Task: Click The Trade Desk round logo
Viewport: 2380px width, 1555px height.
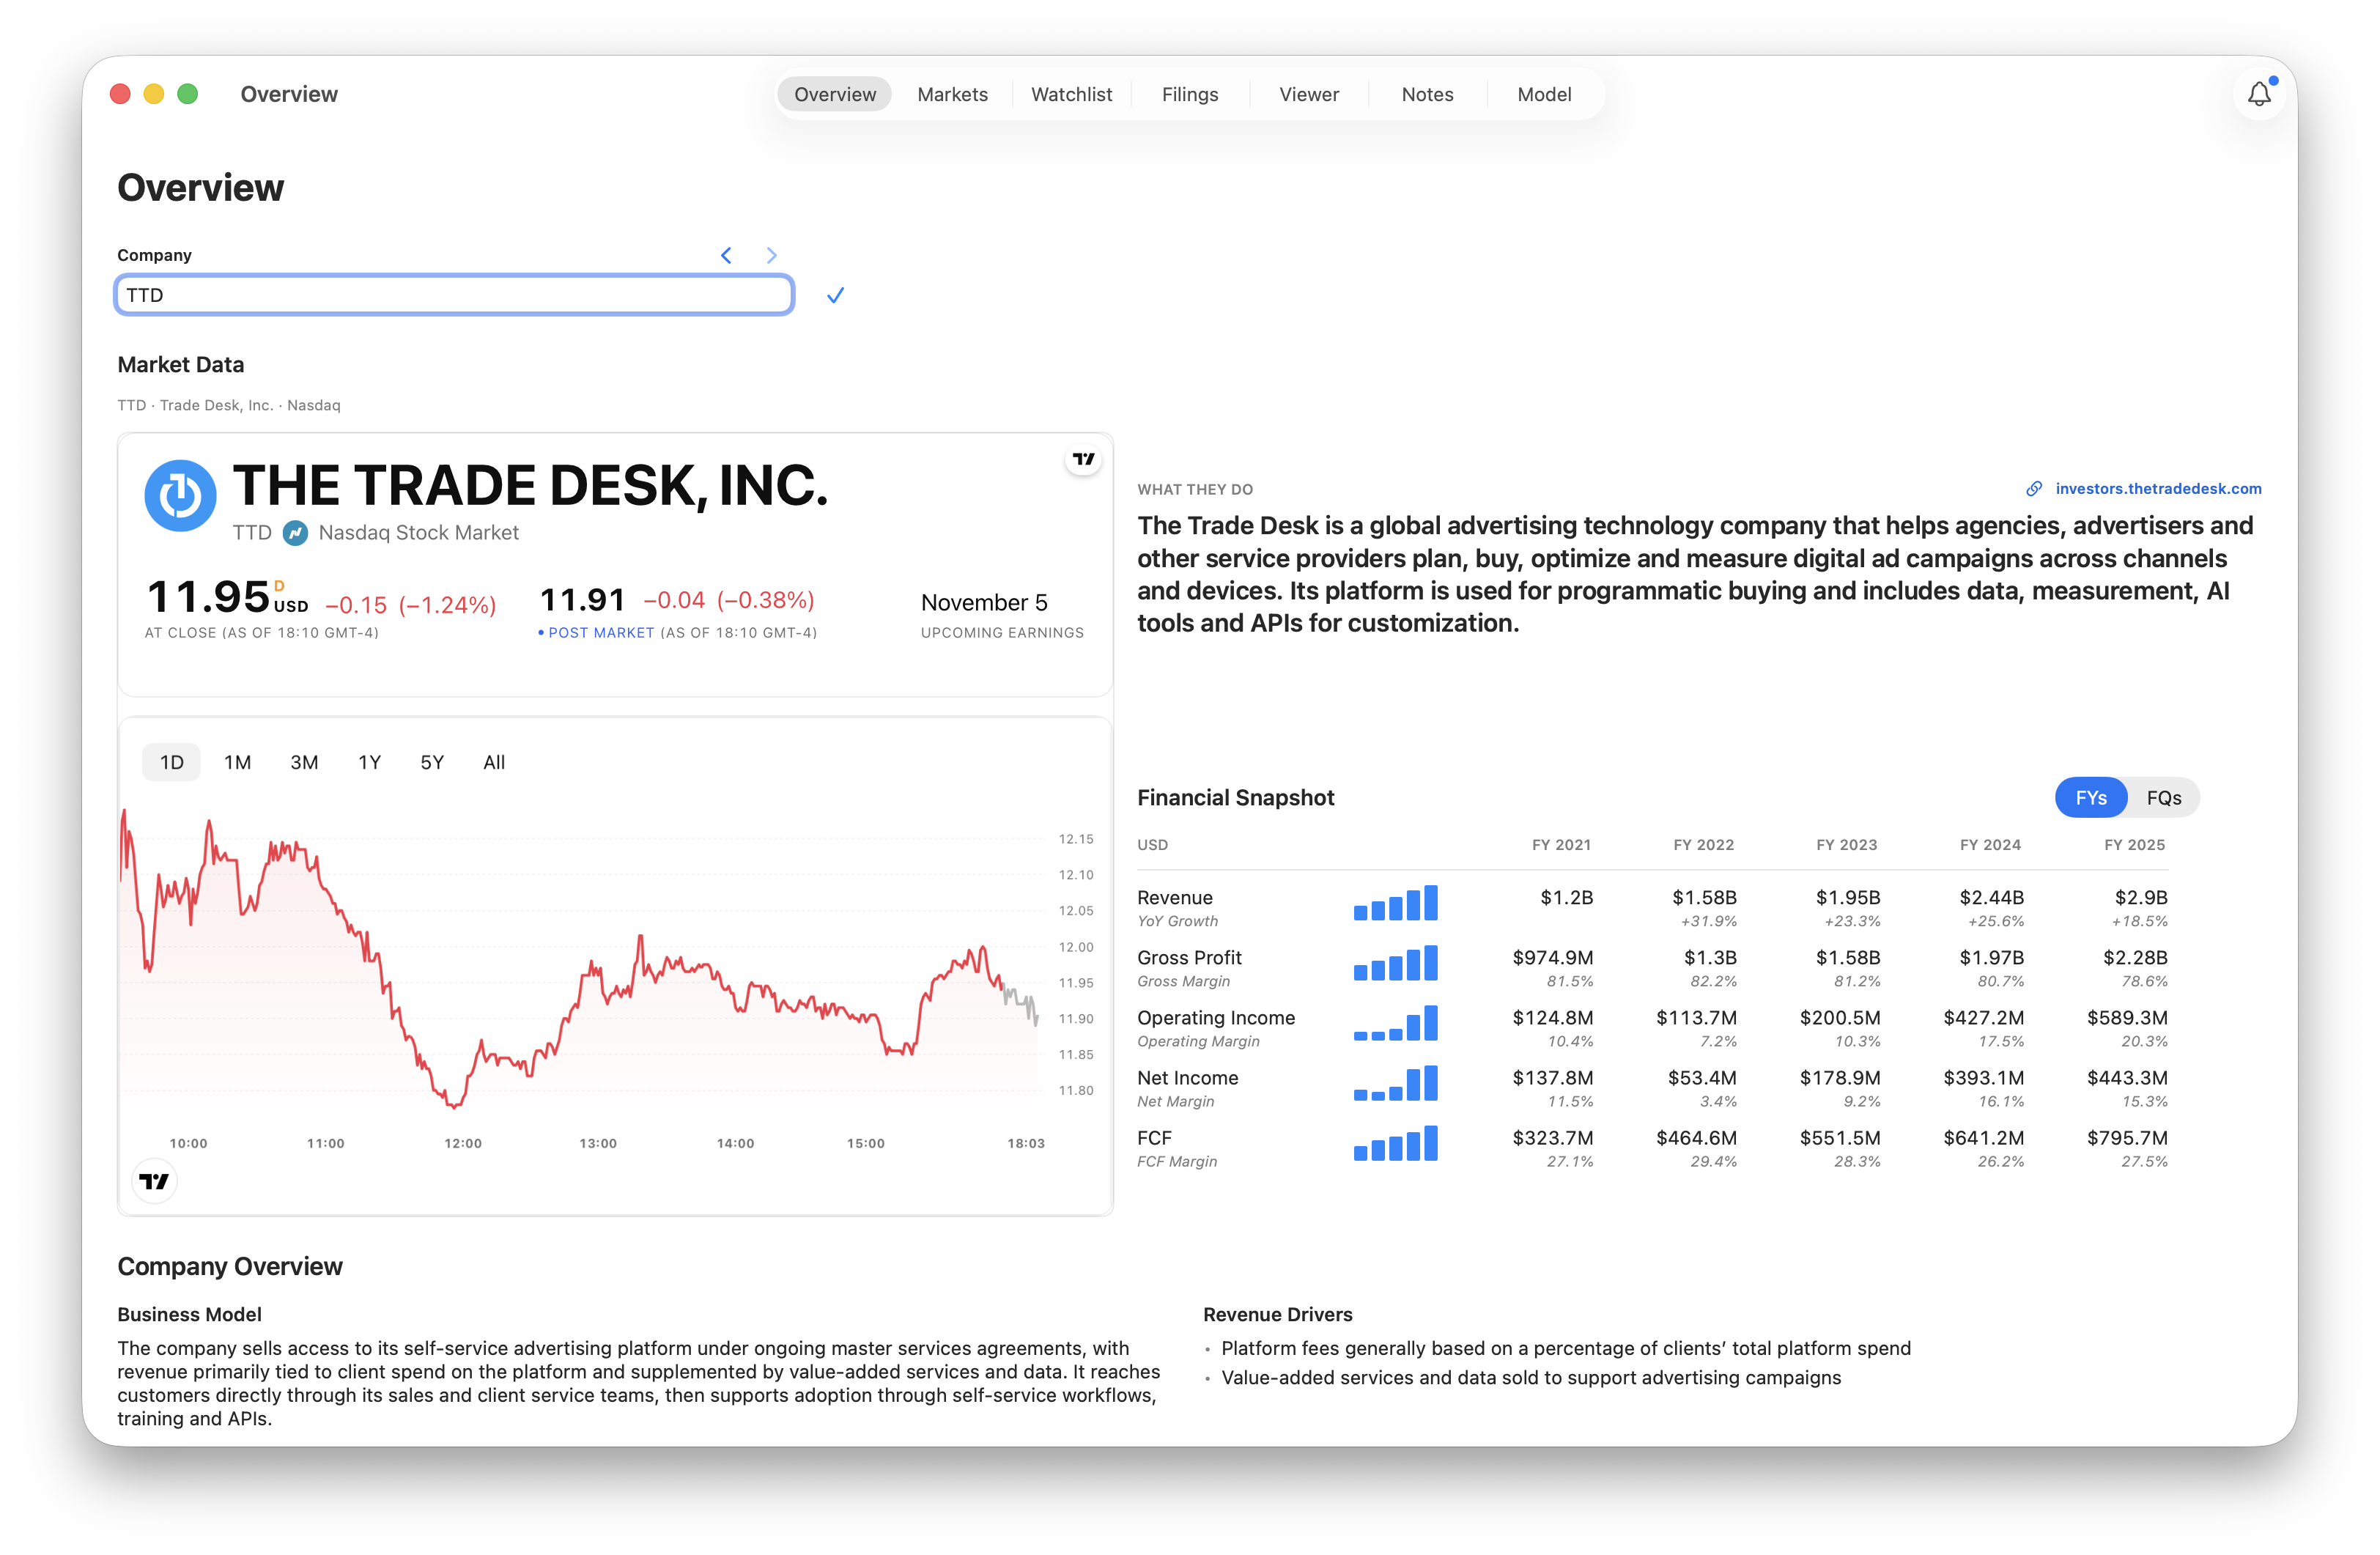Action: [x=180, y=495]
